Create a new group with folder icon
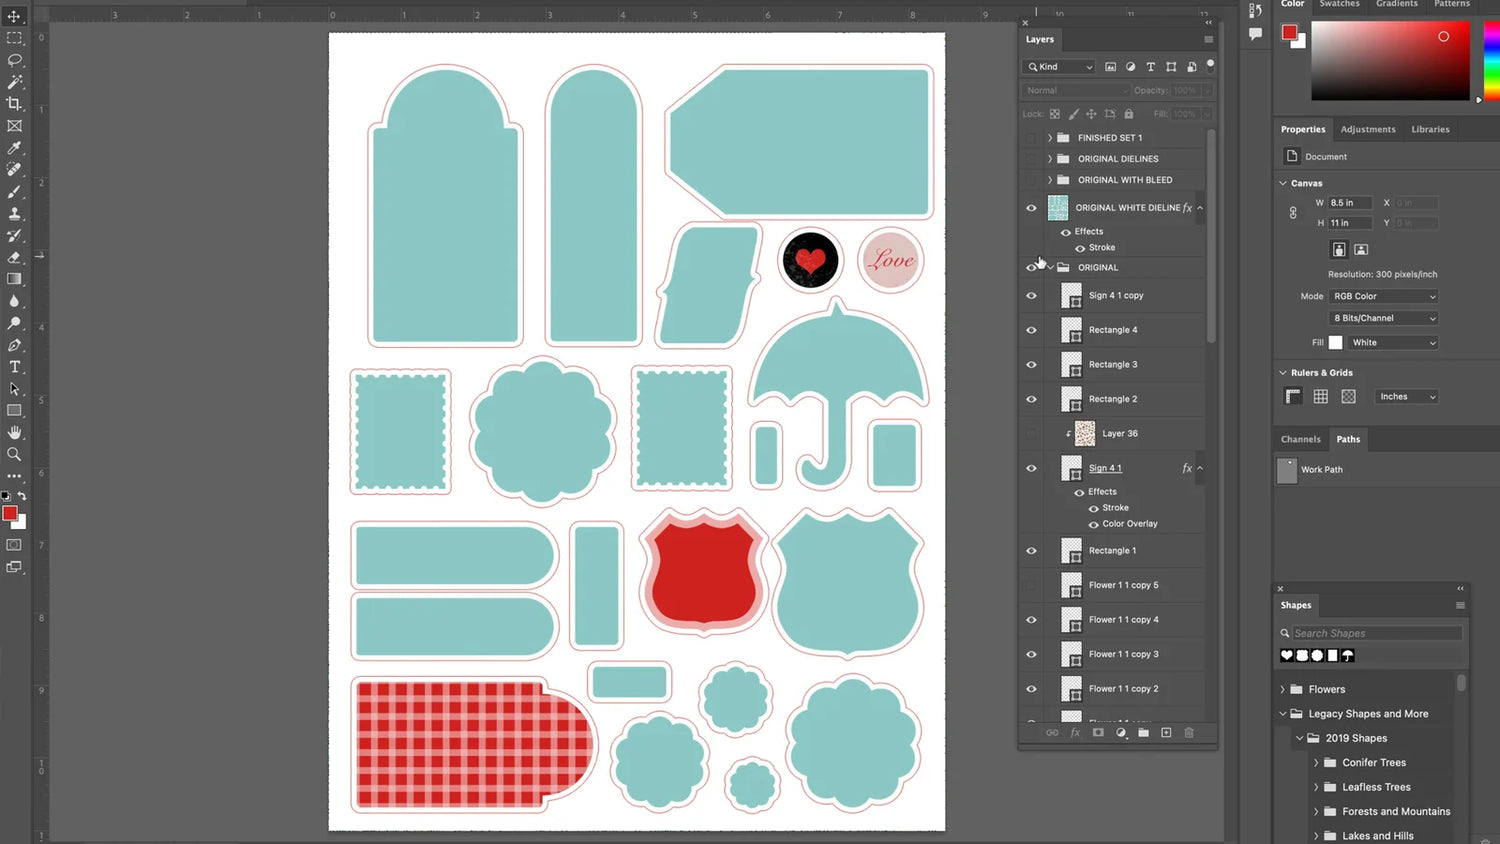The width and height of the screenshot is (1500, 844). (x=1143, y=733)
